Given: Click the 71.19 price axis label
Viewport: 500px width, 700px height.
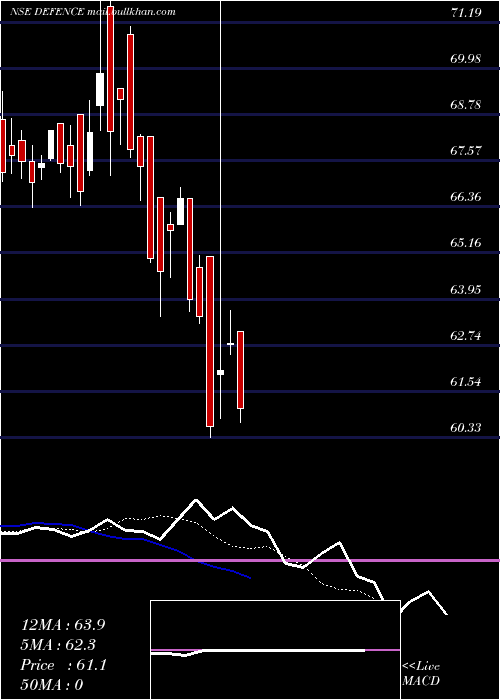Looking at the screenshot, I should (x=466, y=12).
